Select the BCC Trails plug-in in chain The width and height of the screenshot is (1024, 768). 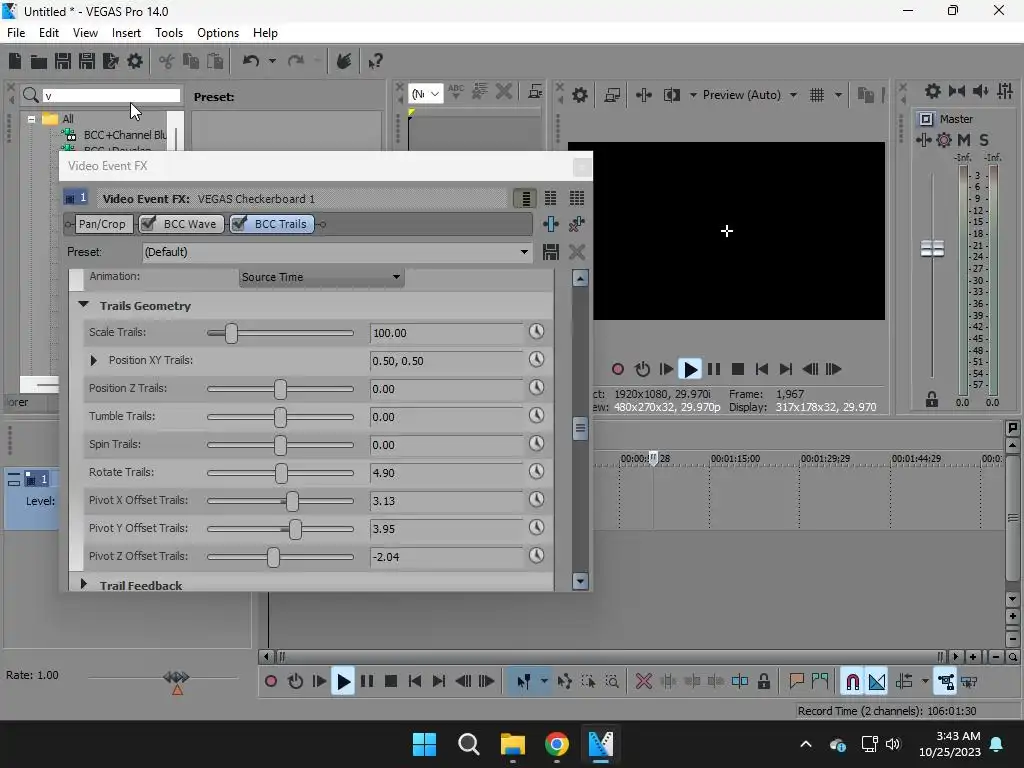point(280,224)
